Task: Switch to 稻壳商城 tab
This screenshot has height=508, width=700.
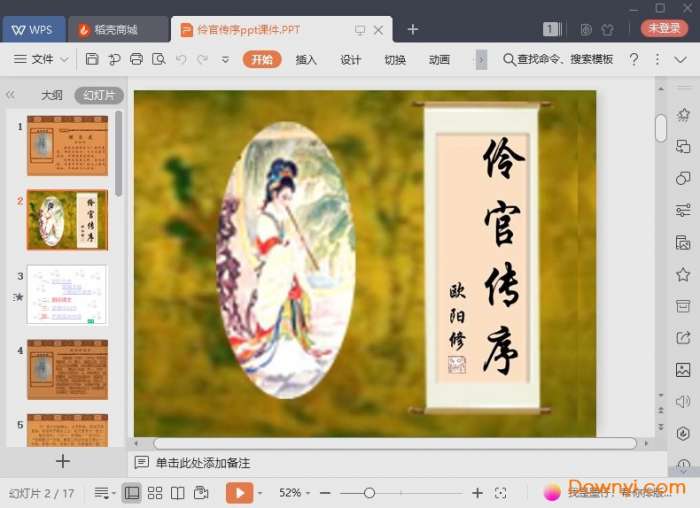Action: tap(118, 29)
